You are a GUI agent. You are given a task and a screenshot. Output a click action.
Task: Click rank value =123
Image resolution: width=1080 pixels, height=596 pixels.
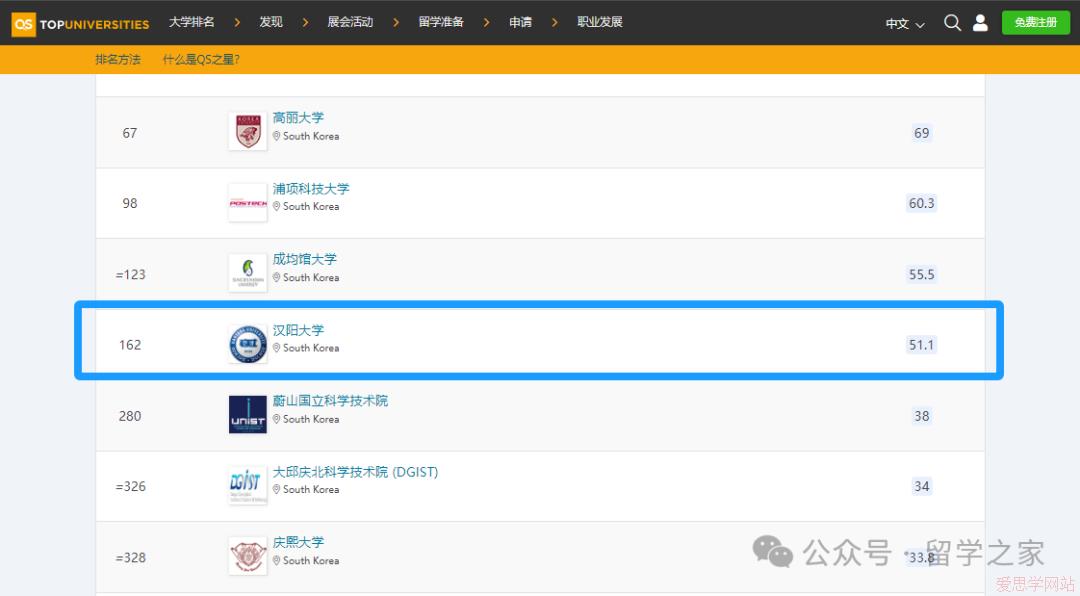pyautogui.click(x=131, y=274)
